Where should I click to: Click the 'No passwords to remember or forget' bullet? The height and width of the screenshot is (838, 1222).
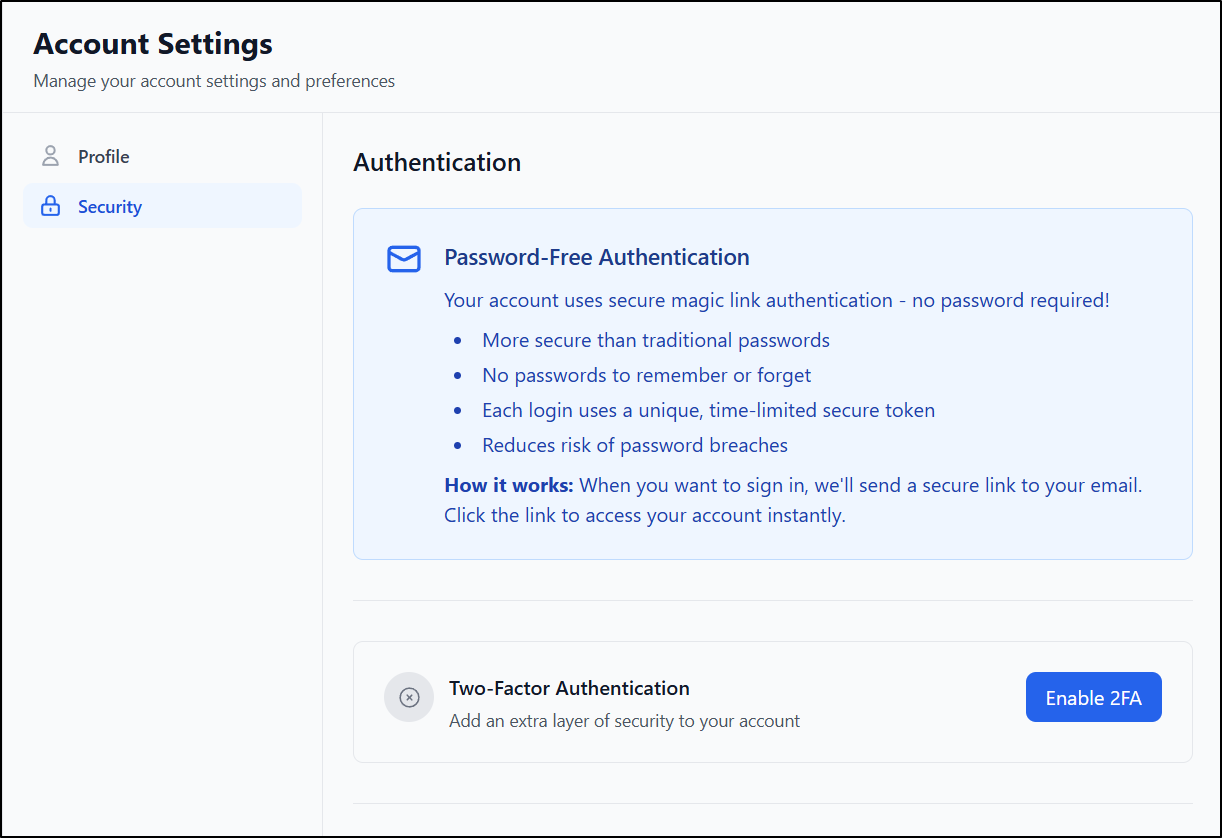(x=648, y=375)
